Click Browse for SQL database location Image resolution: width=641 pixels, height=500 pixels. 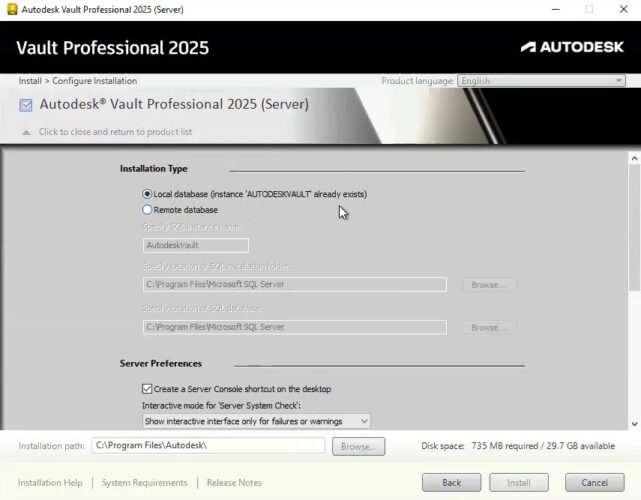[x=489, y=327]
